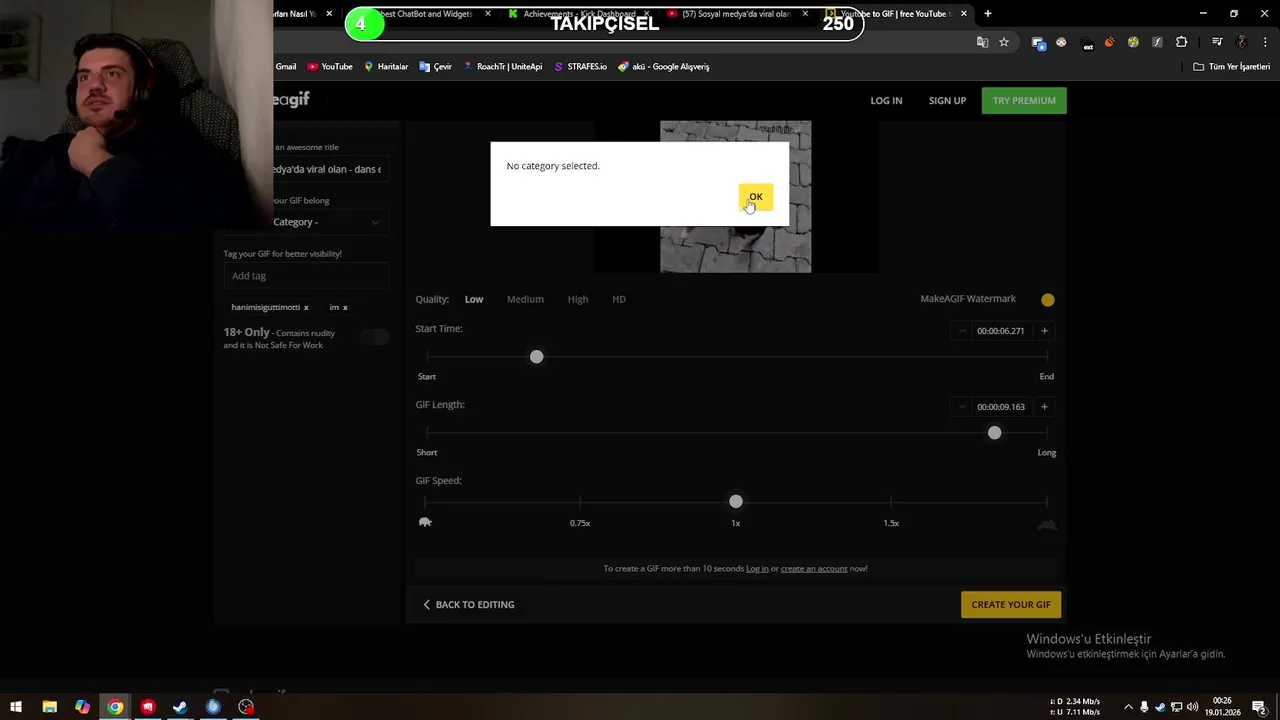
Task: Open a new browser tab
Action: (x=988, y=14)
